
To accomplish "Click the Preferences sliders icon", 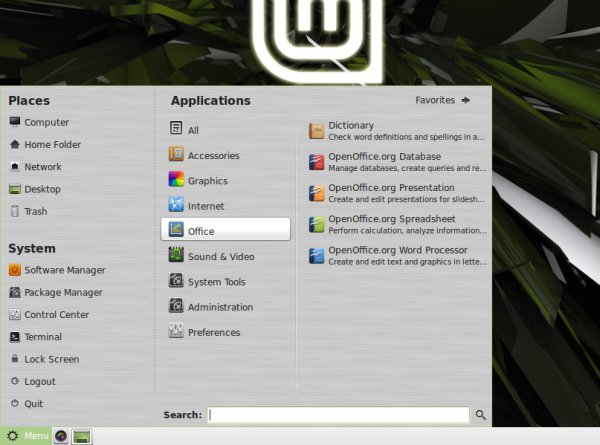I will tap(176, 330).
